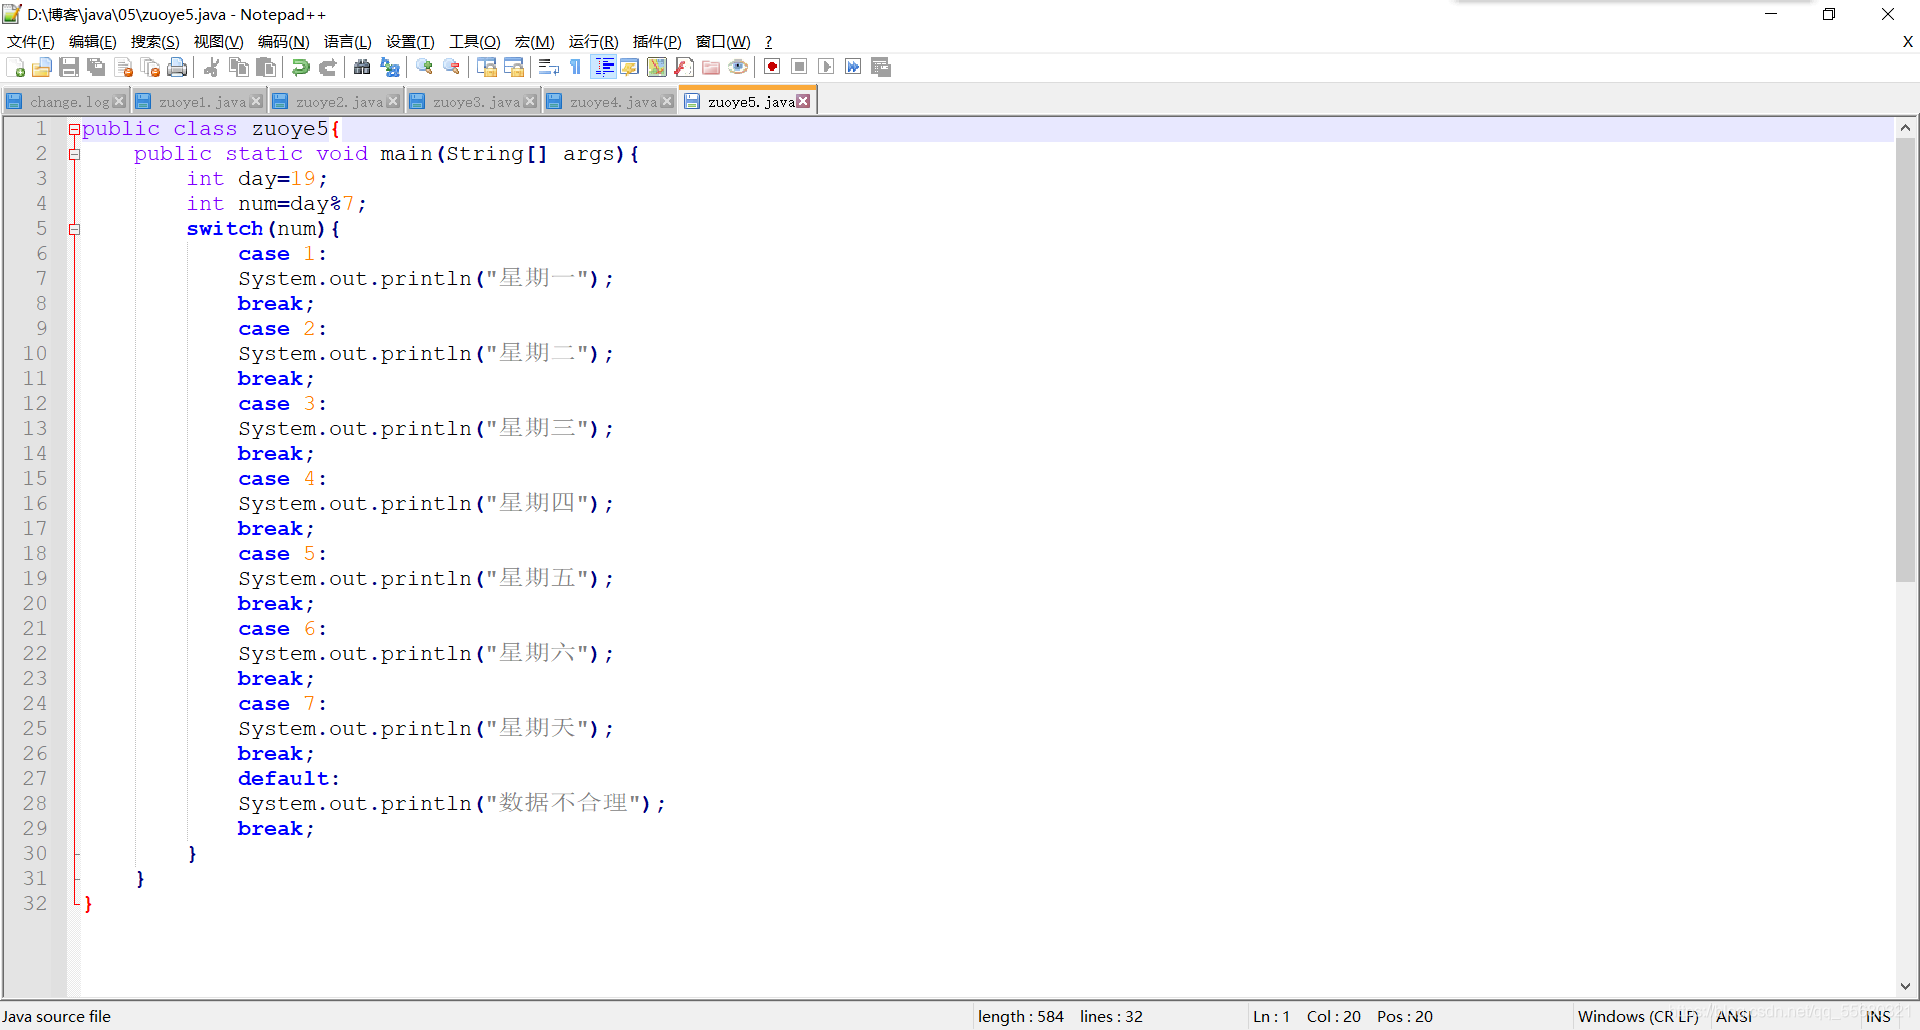Image resolution: width=1920 pixels, height=1030 pixels.
Task: Click the Close All toolbar icon
Action: [150, 67]
